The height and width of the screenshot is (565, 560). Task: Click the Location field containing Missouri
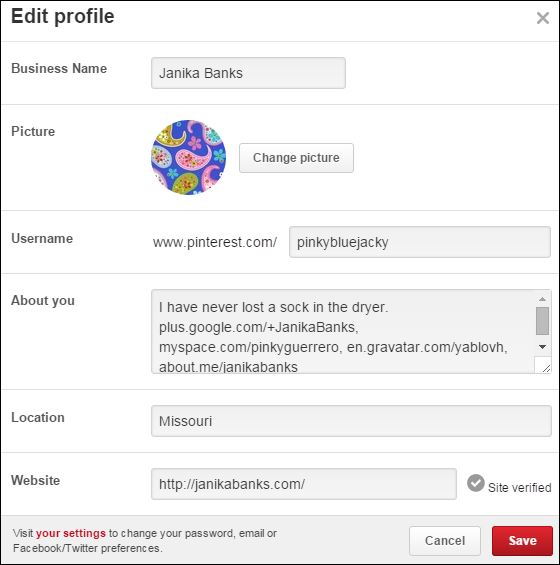tap(351, 421)
